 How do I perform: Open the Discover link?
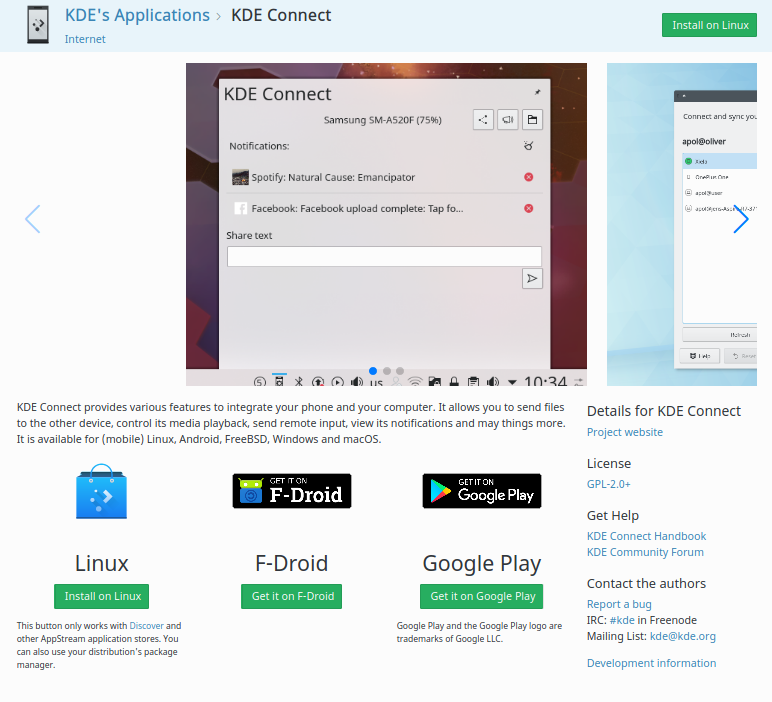coord(146,626)
